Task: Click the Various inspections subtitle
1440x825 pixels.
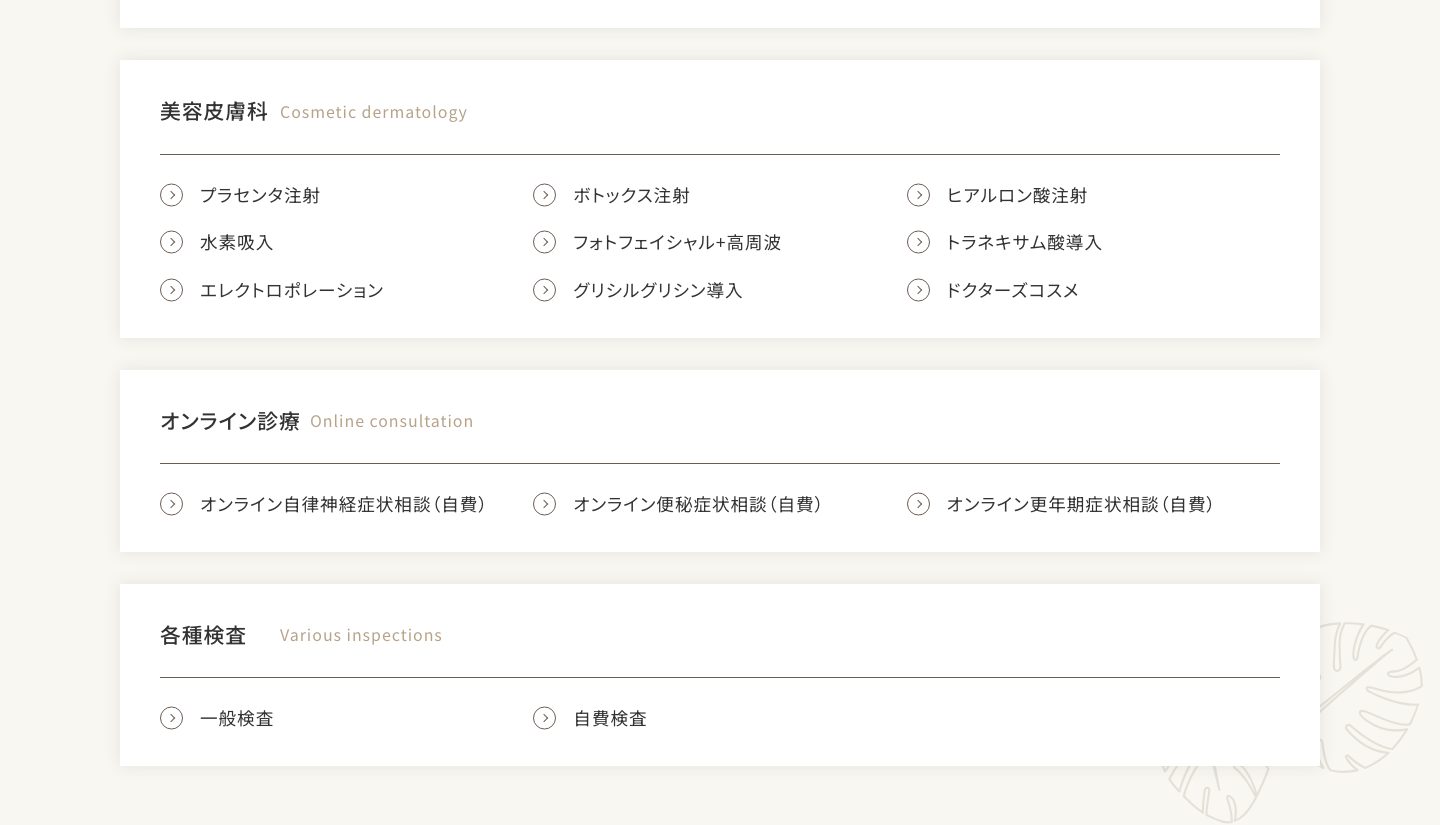Action: pos(361,635)
